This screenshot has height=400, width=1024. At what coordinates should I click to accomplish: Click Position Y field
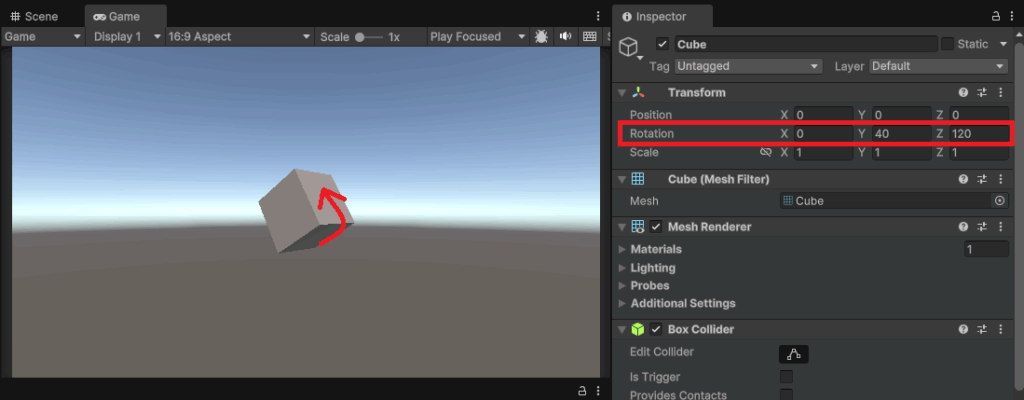point(901,115)
